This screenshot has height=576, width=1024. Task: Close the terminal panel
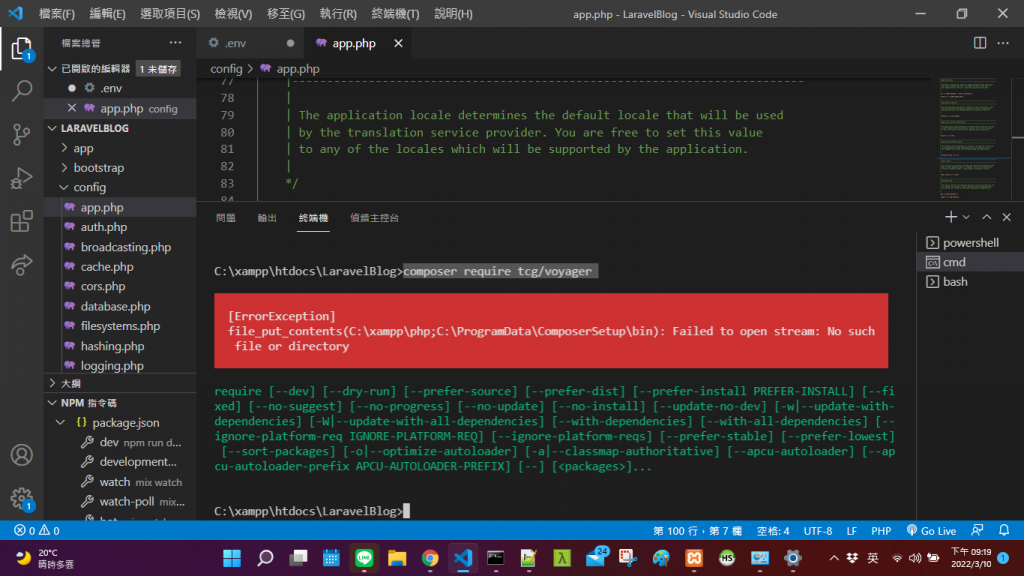pyautogui.click(x=1006, y=217)
